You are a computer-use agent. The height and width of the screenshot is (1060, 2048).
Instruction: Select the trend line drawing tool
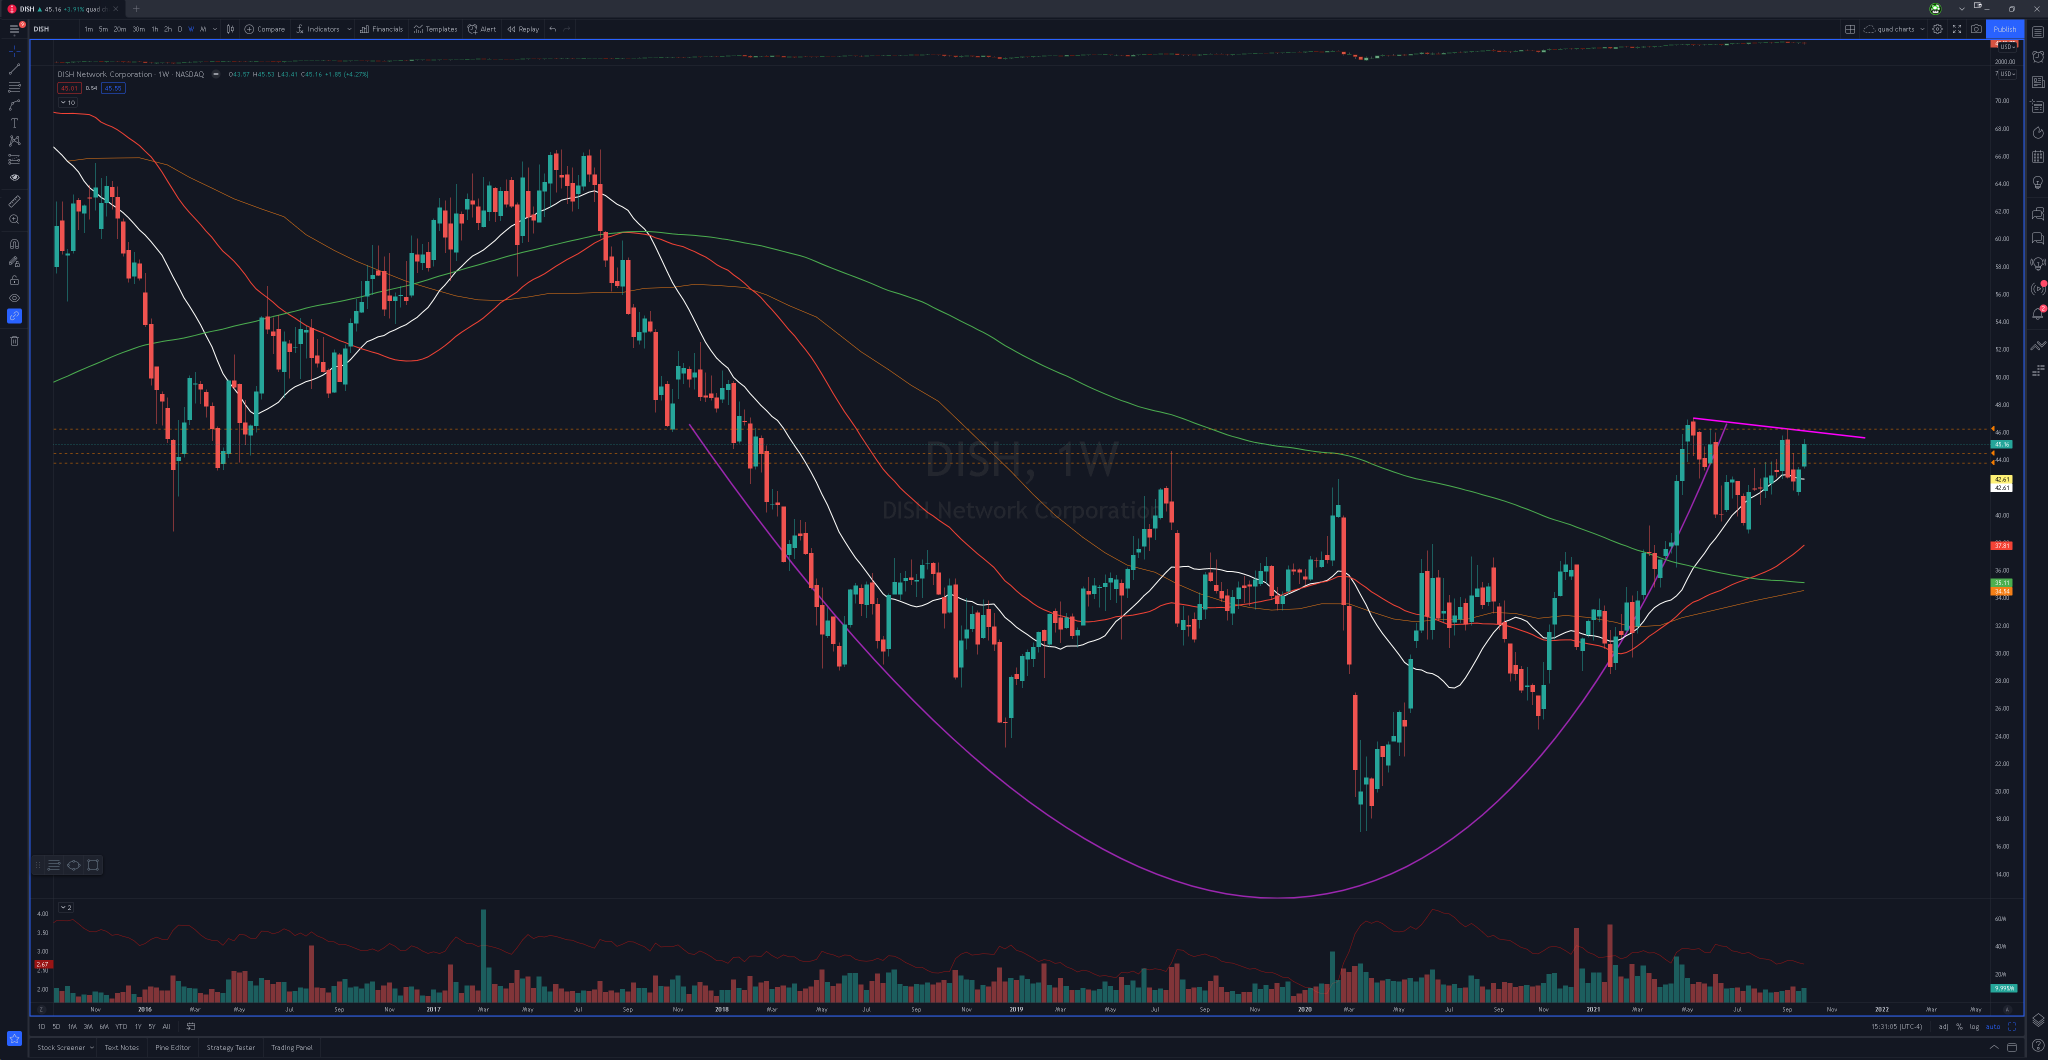(x=14, y=69)
